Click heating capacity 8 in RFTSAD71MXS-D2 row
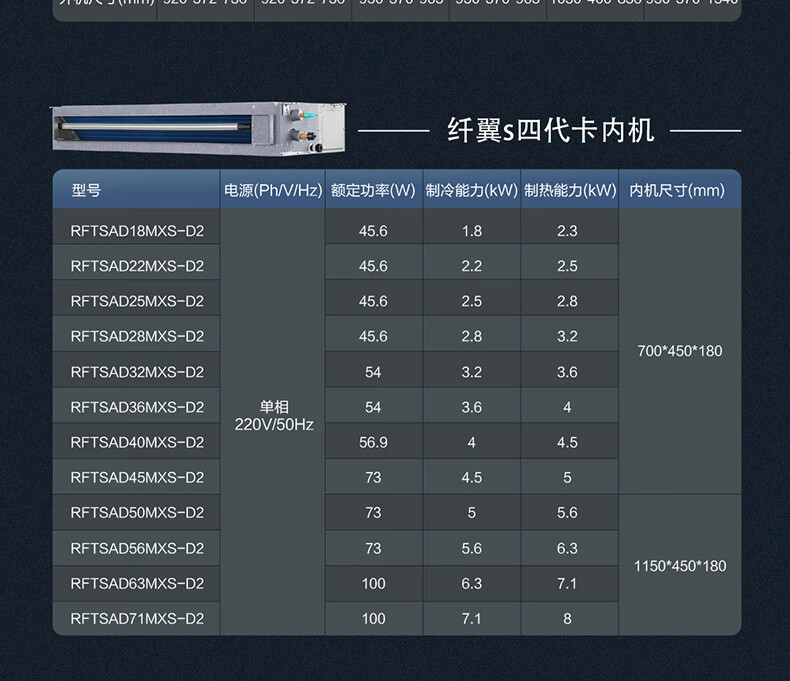790x681 pixels. click(x=567, y=618)
